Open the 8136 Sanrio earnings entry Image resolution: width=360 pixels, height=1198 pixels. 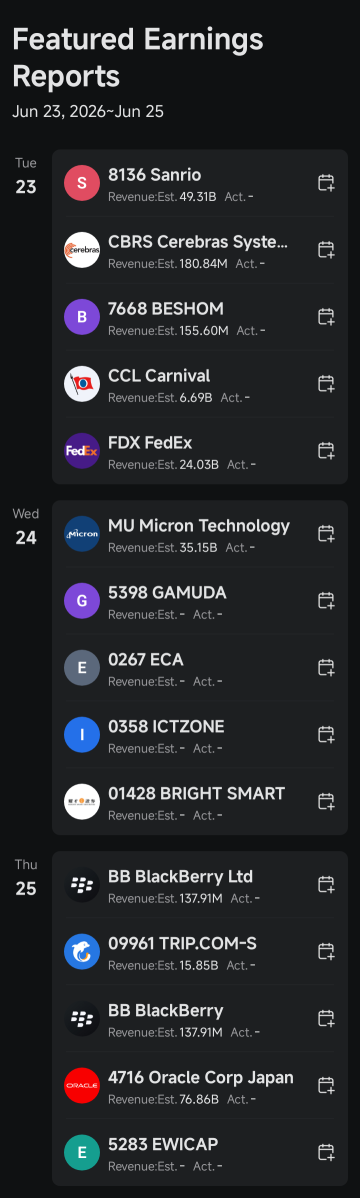199,183
